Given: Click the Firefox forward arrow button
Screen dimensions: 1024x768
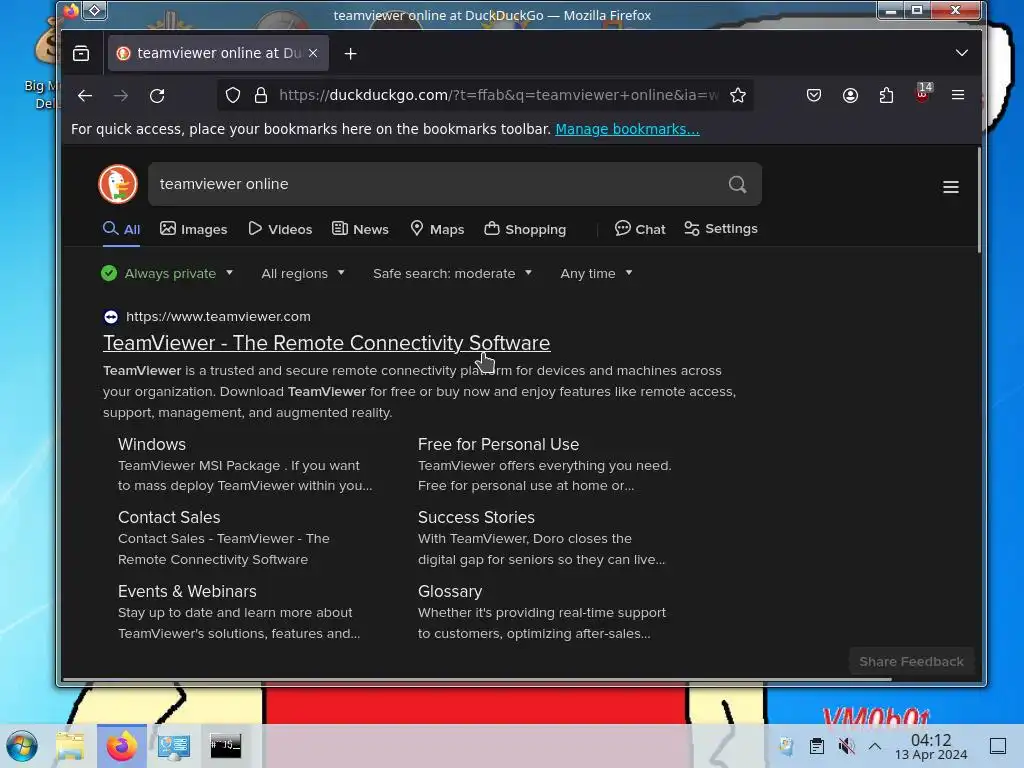Looking at the screenshot, I should pyautogui.click(x=121, y=96).
